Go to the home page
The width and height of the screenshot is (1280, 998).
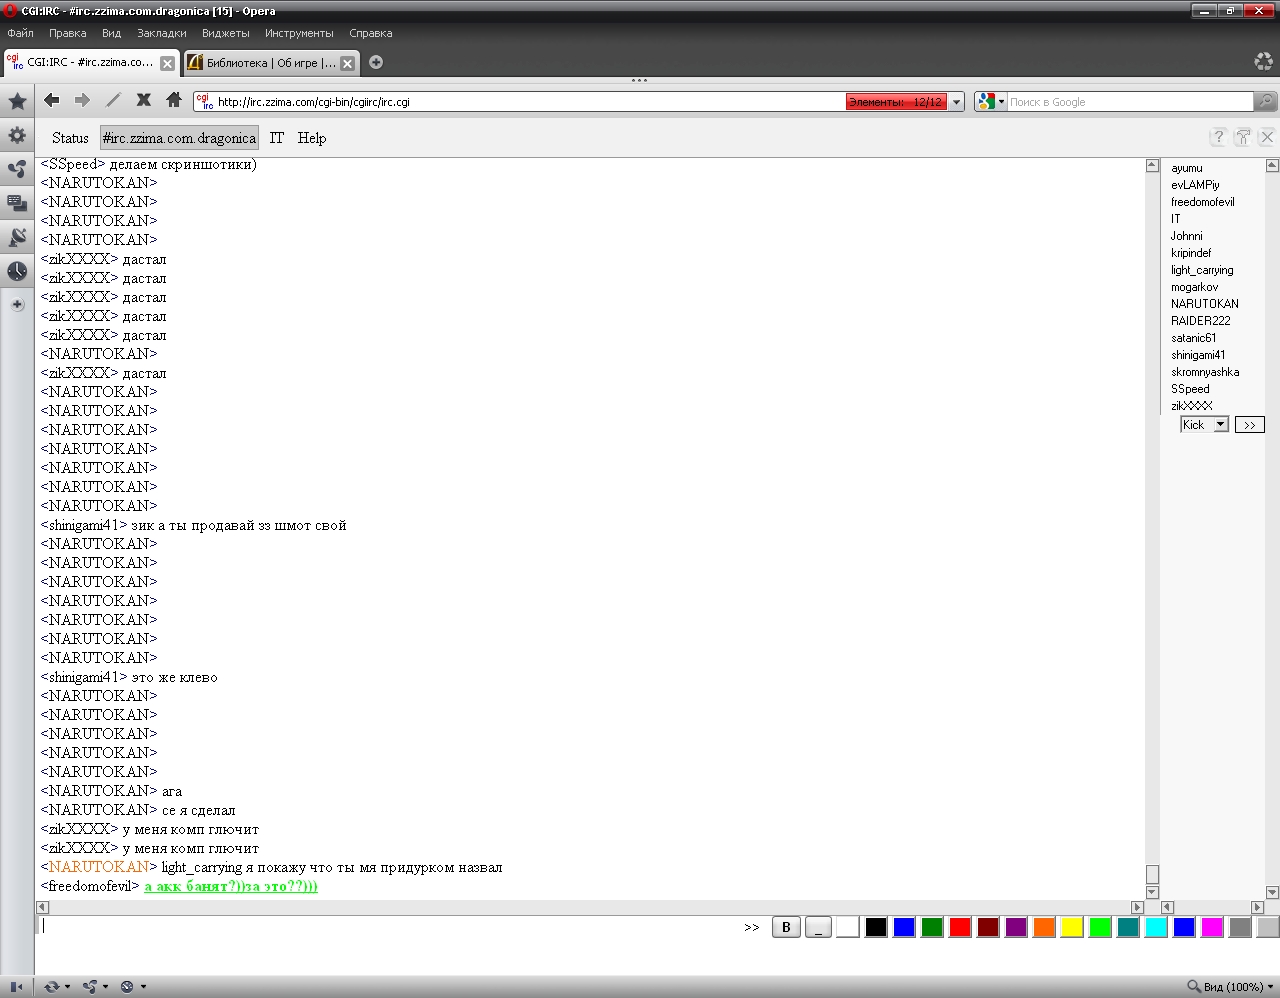174,100
